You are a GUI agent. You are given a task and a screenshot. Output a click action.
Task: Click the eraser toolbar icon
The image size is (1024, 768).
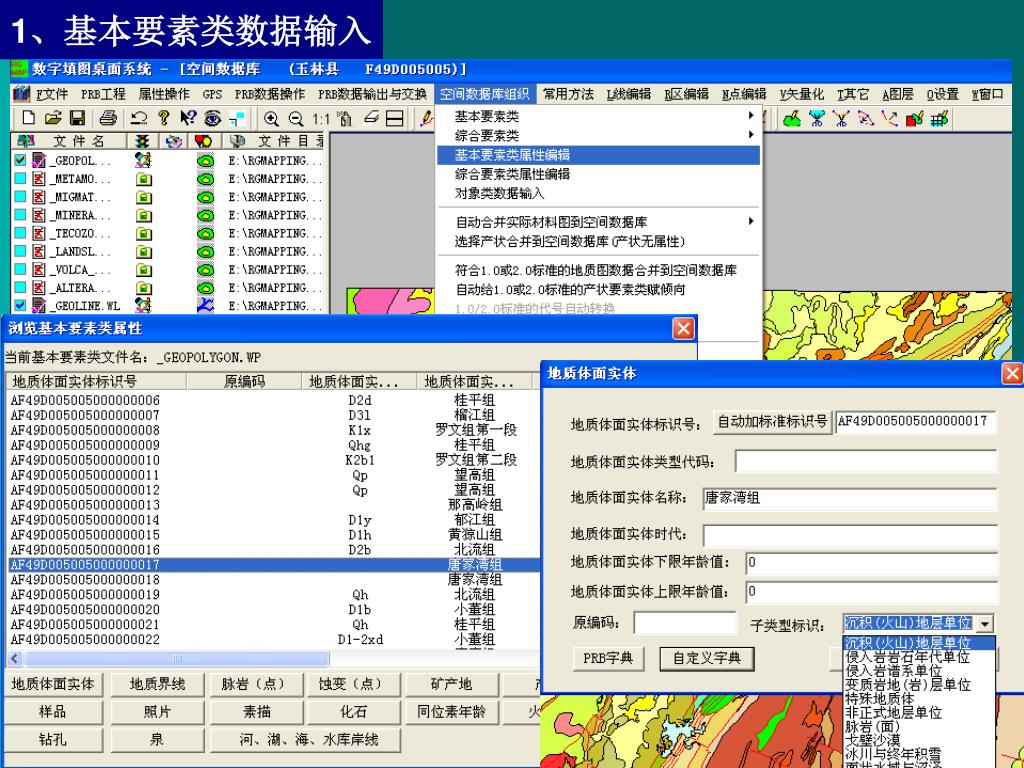pos(372,118)
